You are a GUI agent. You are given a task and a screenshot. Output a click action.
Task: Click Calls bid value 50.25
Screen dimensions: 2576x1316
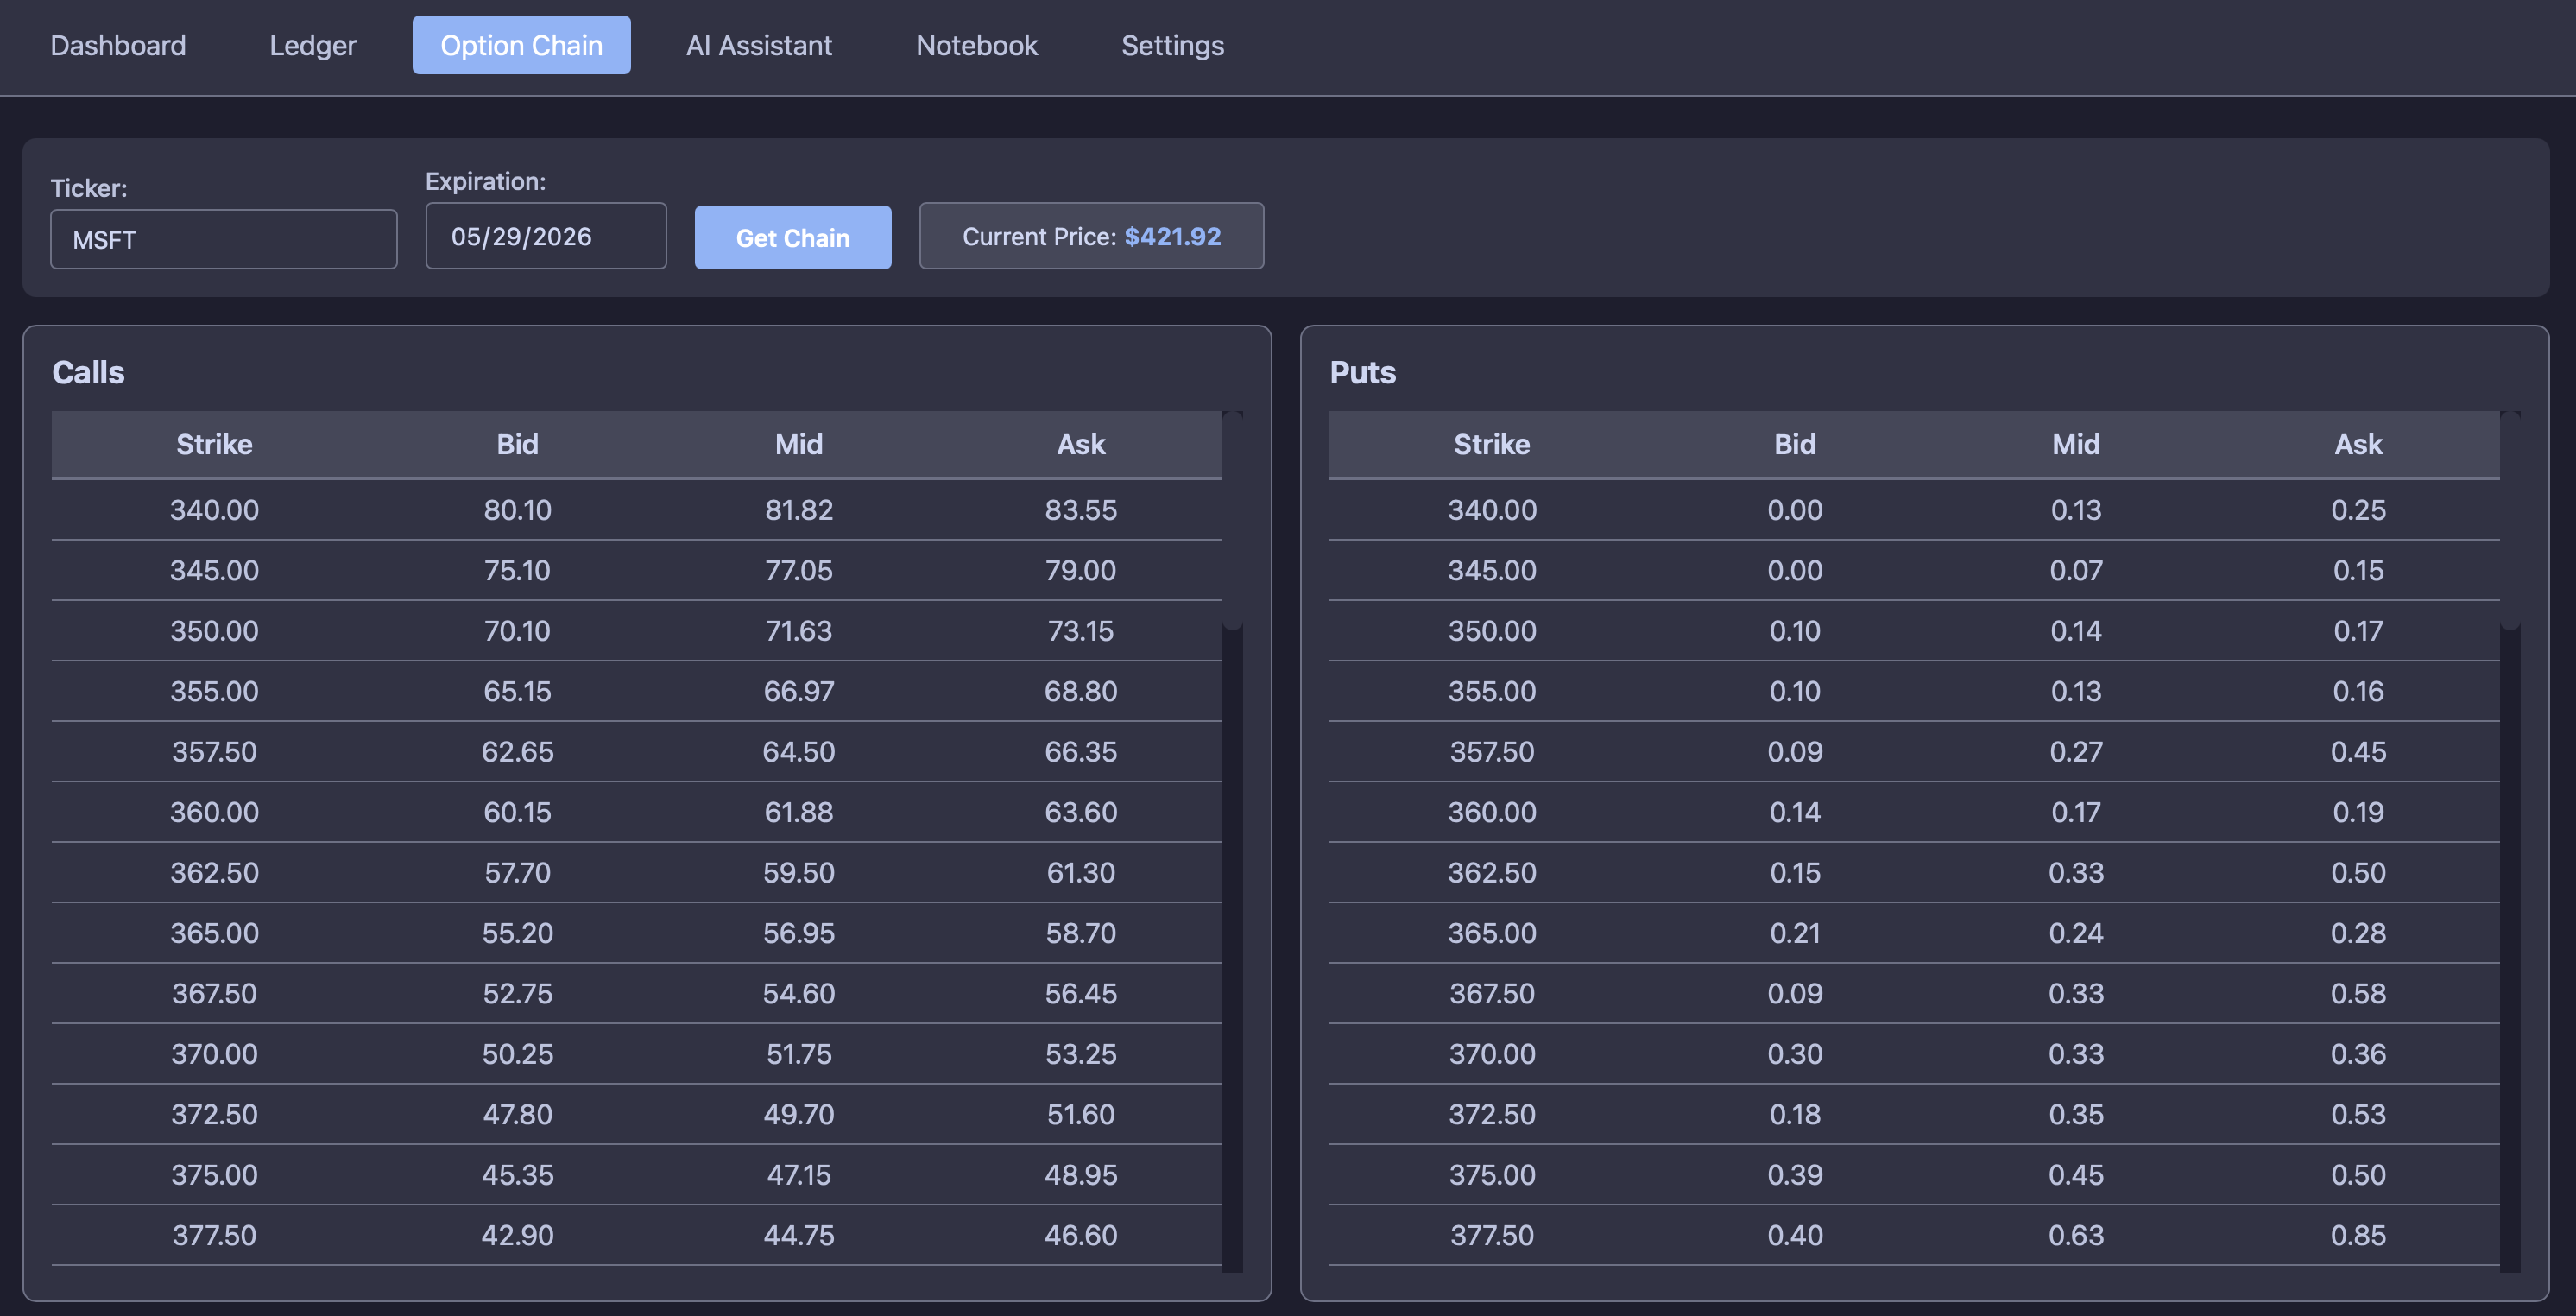tap(517, 1054)
